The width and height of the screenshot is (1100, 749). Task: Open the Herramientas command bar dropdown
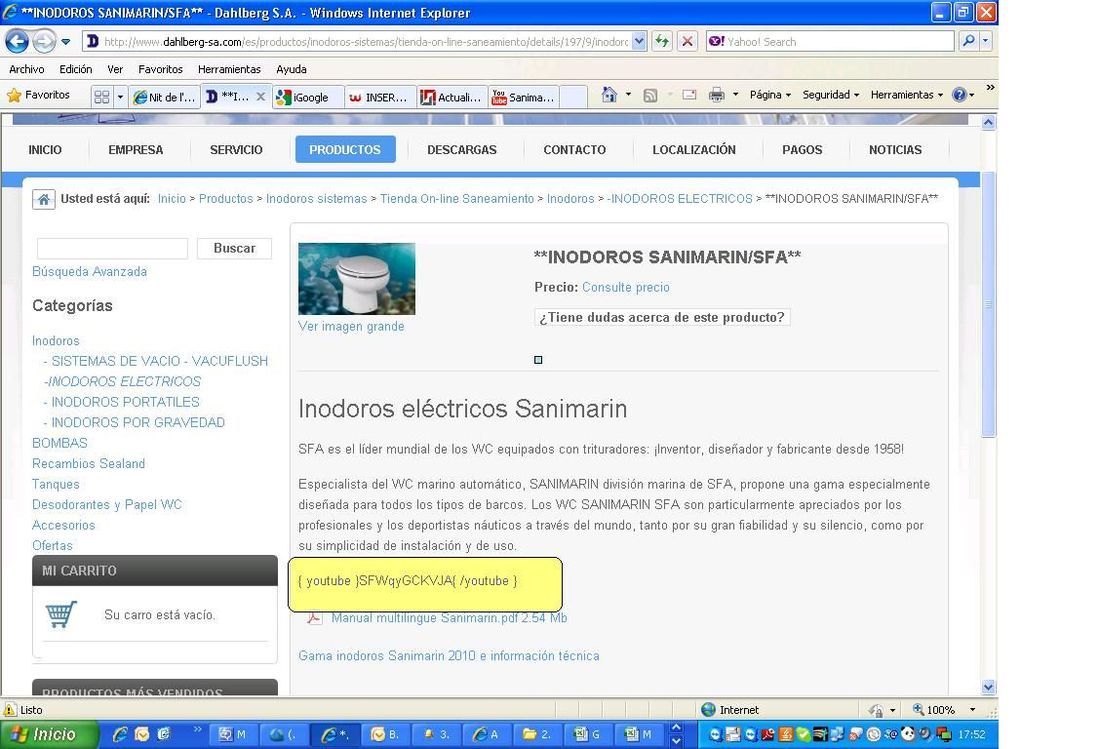(906, 95)
